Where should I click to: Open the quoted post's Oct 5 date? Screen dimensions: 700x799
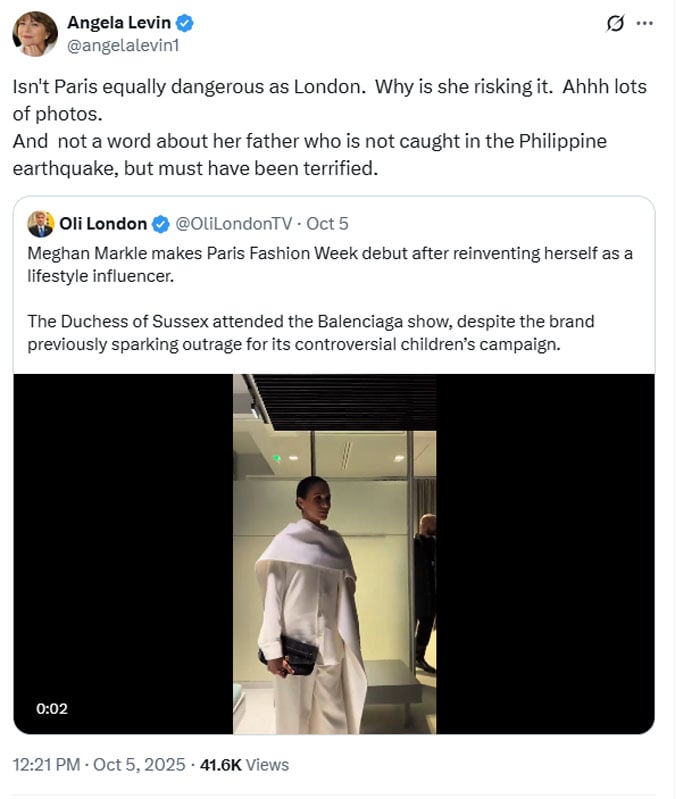(327, 224)
